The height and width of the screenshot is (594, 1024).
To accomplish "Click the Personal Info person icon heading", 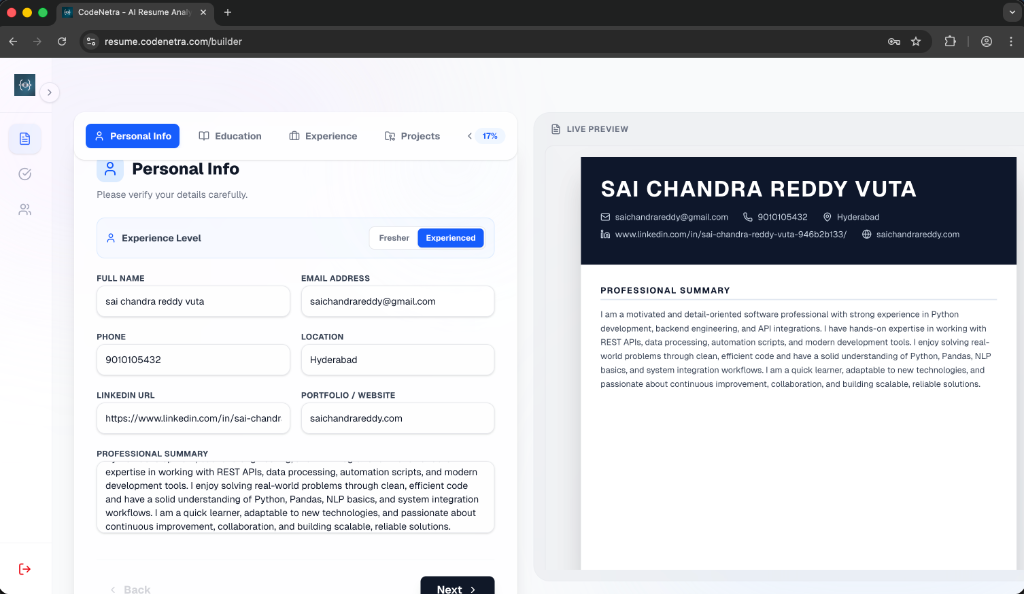I will click(110, 169).
